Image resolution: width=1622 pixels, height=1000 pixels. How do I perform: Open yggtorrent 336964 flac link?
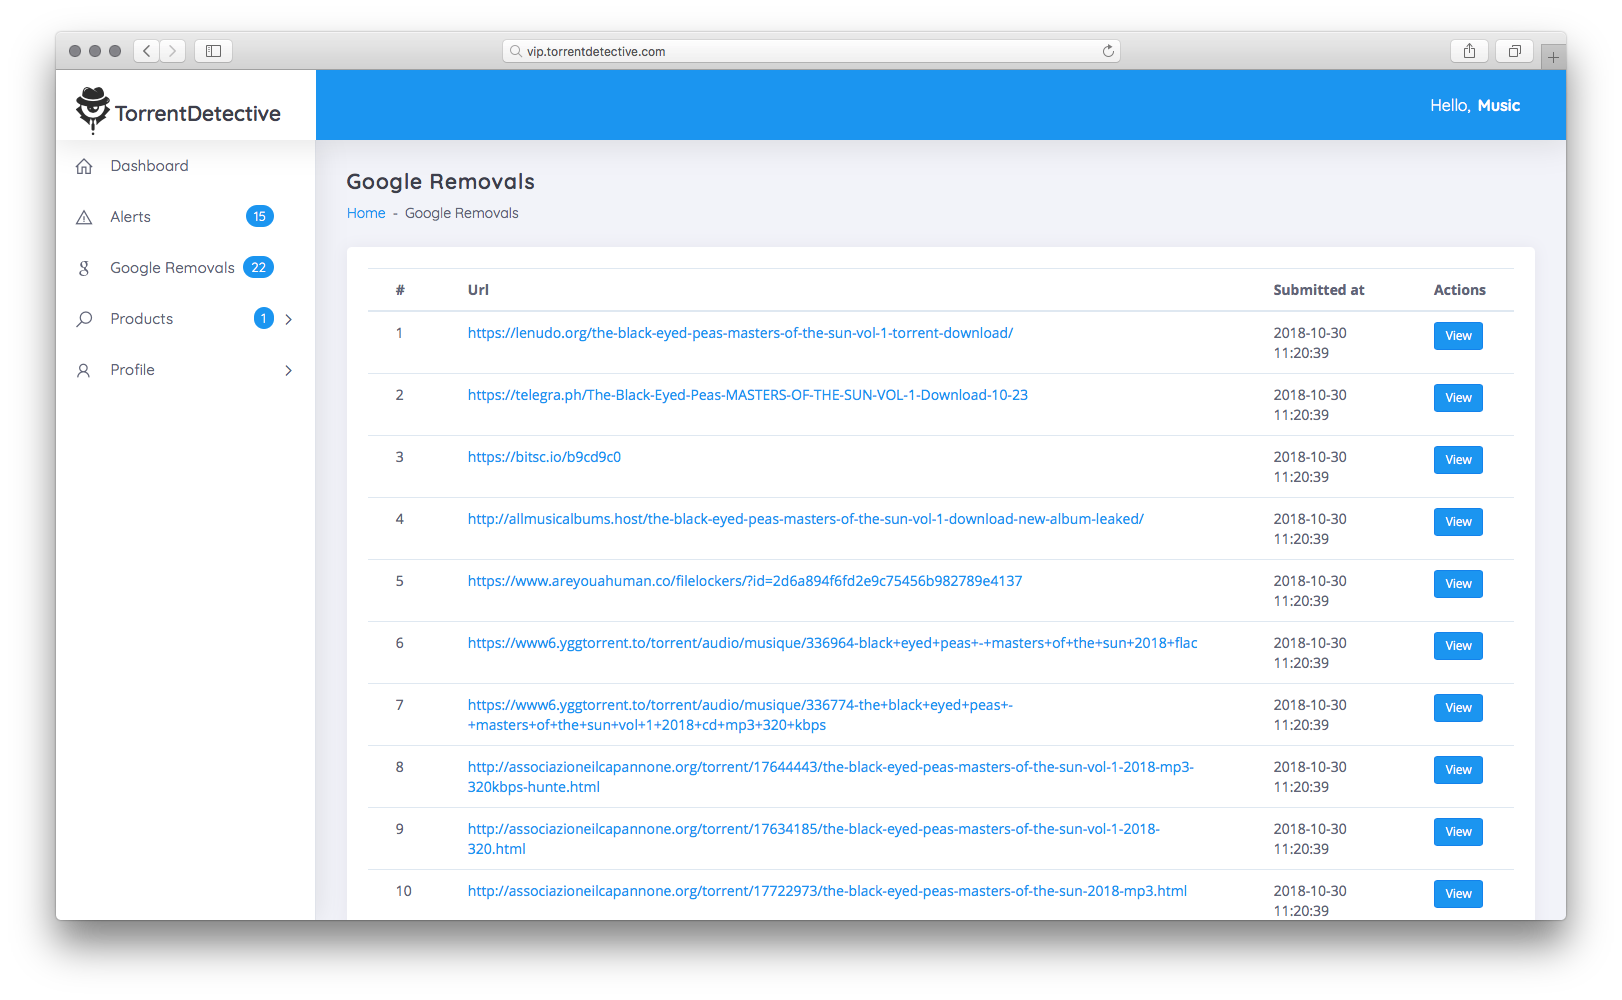pos(832,643)
